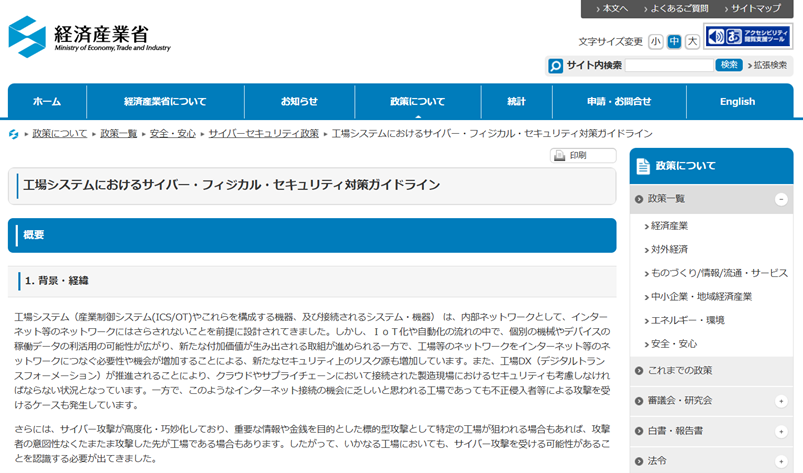The image size is (803, 473).
Task: Set font size to medium (中)
Action: 674,41
